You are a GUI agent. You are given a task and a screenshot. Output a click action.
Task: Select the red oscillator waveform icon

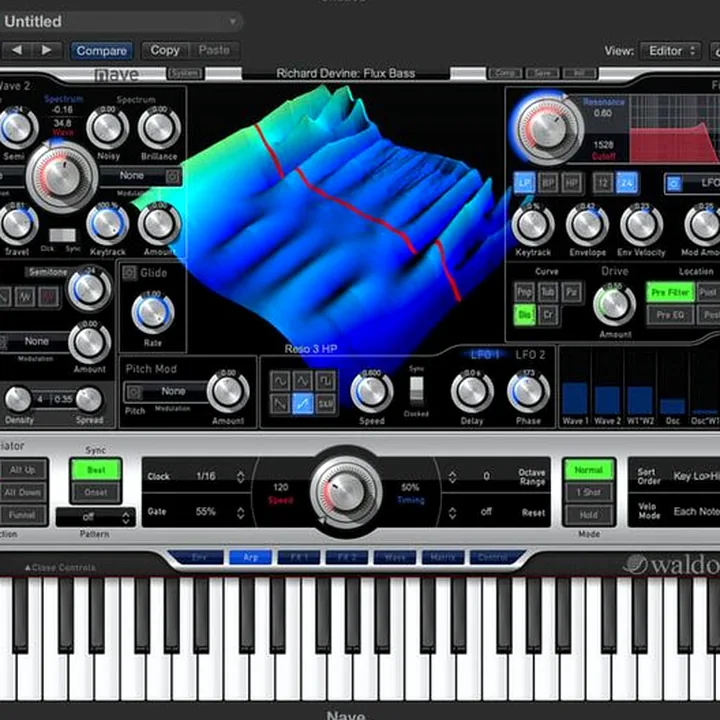coord(48,297)
